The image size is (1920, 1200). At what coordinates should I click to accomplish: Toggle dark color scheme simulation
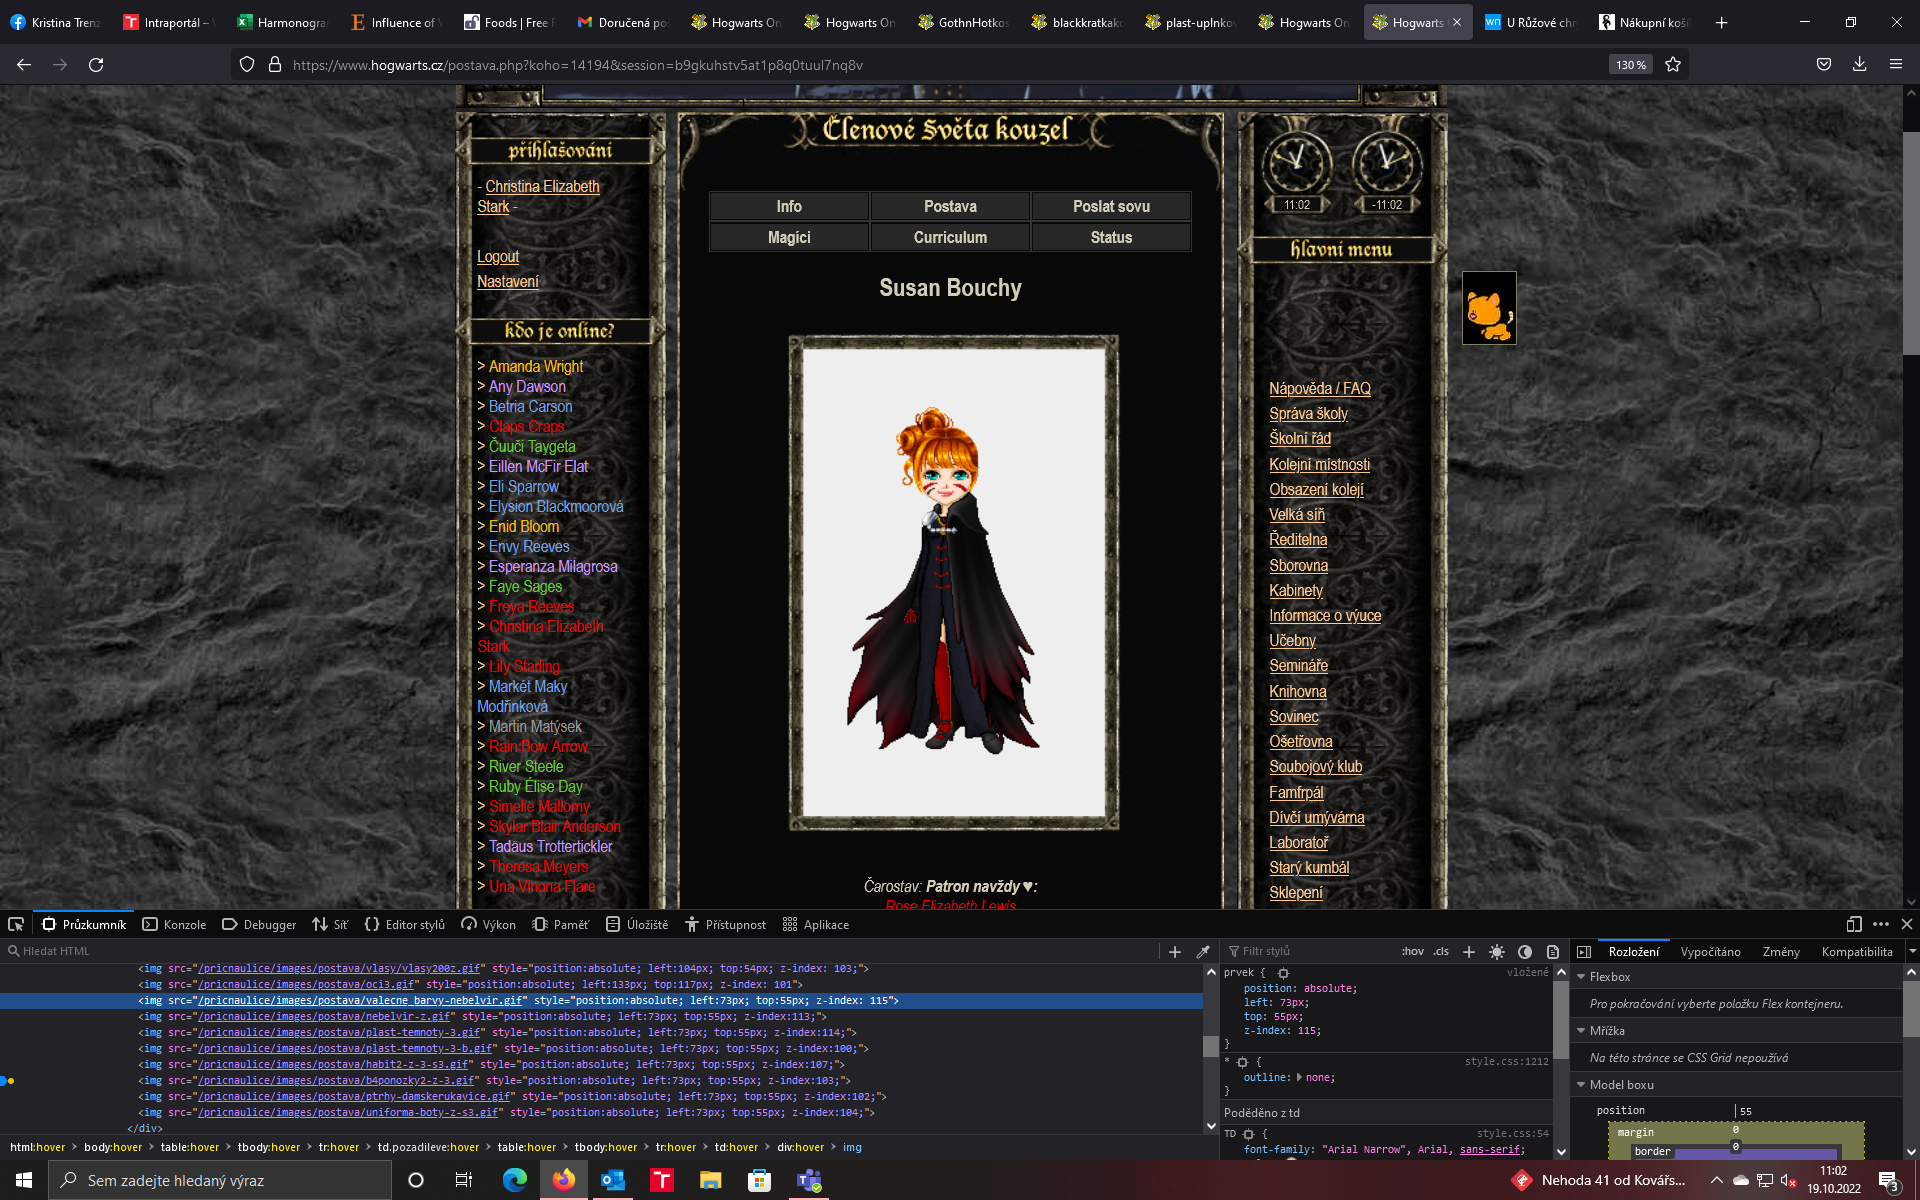coord(1525,951)
